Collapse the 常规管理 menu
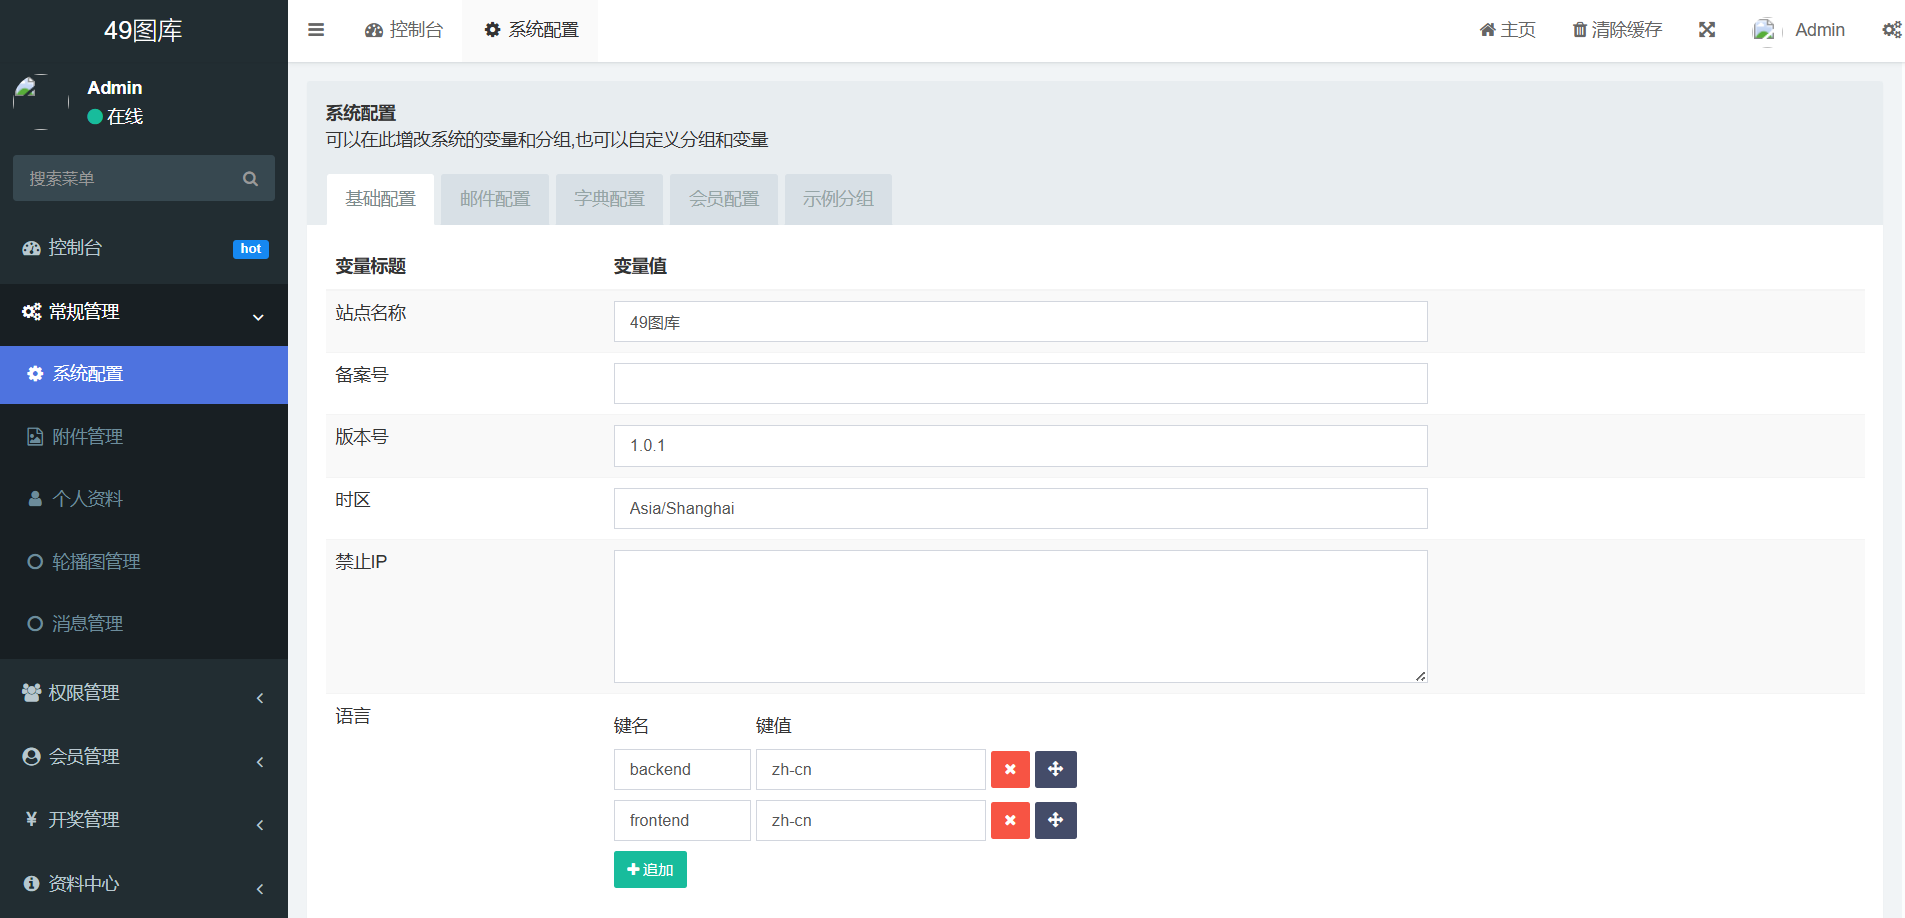This screenshot has height=918, width=1905. coord(144,313)
